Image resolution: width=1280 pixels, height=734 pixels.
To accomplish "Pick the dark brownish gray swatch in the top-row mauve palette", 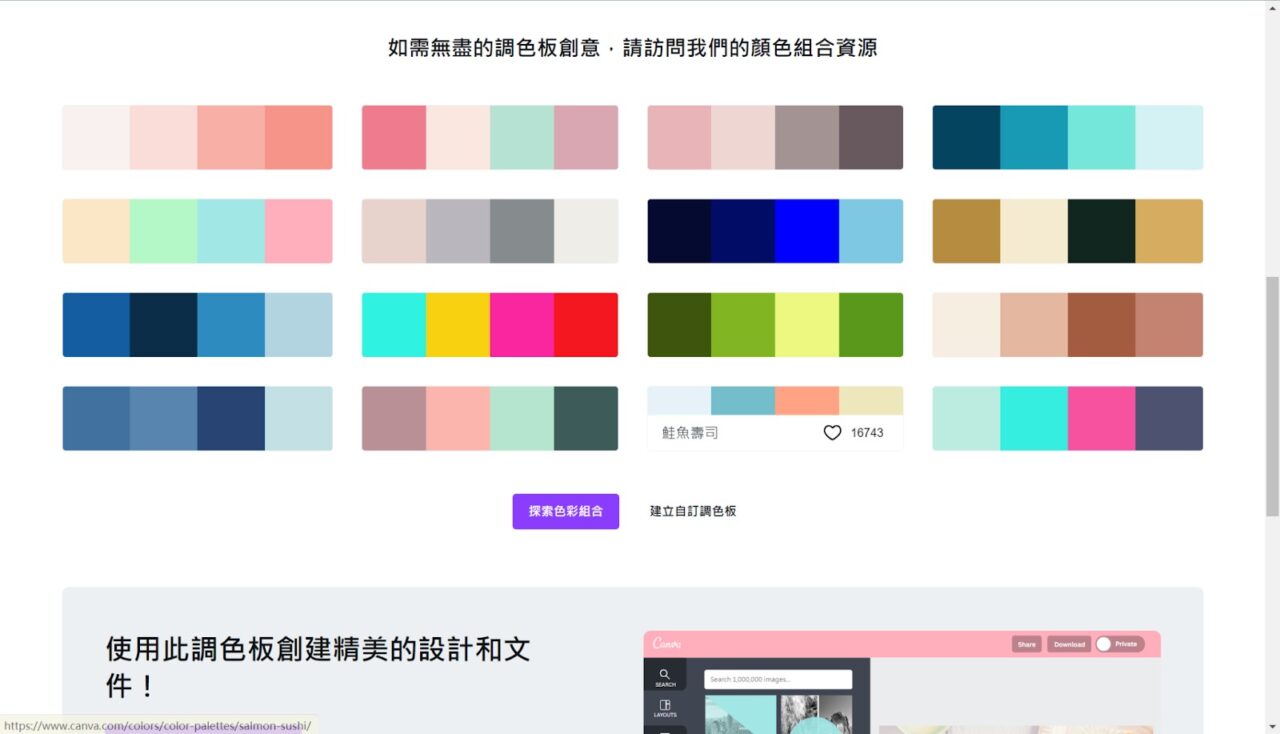I will pyautogui.click(x=871, y=137).
